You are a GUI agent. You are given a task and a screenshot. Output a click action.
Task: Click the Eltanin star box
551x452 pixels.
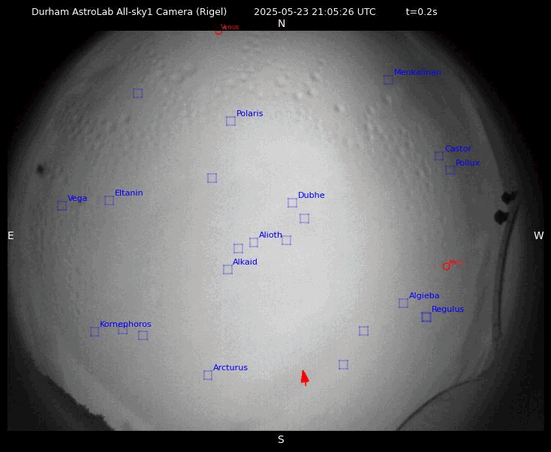109,200
